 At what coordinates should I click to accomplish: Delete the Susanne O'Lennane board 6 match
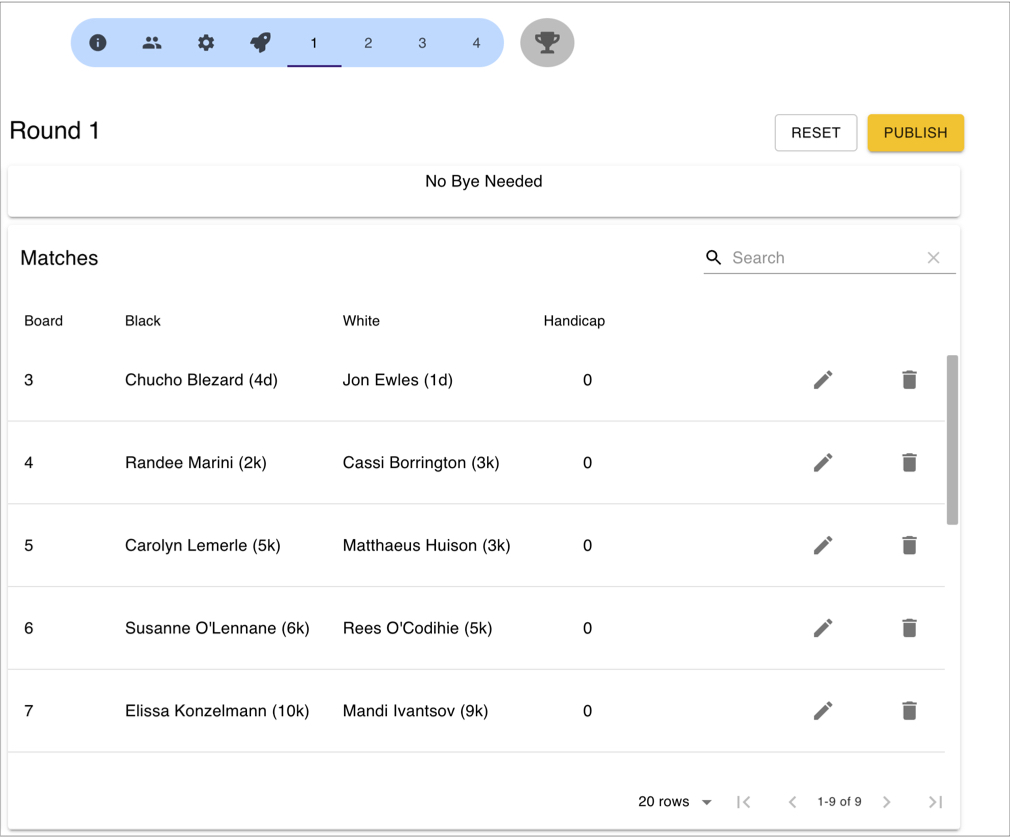tap(909, 628)
